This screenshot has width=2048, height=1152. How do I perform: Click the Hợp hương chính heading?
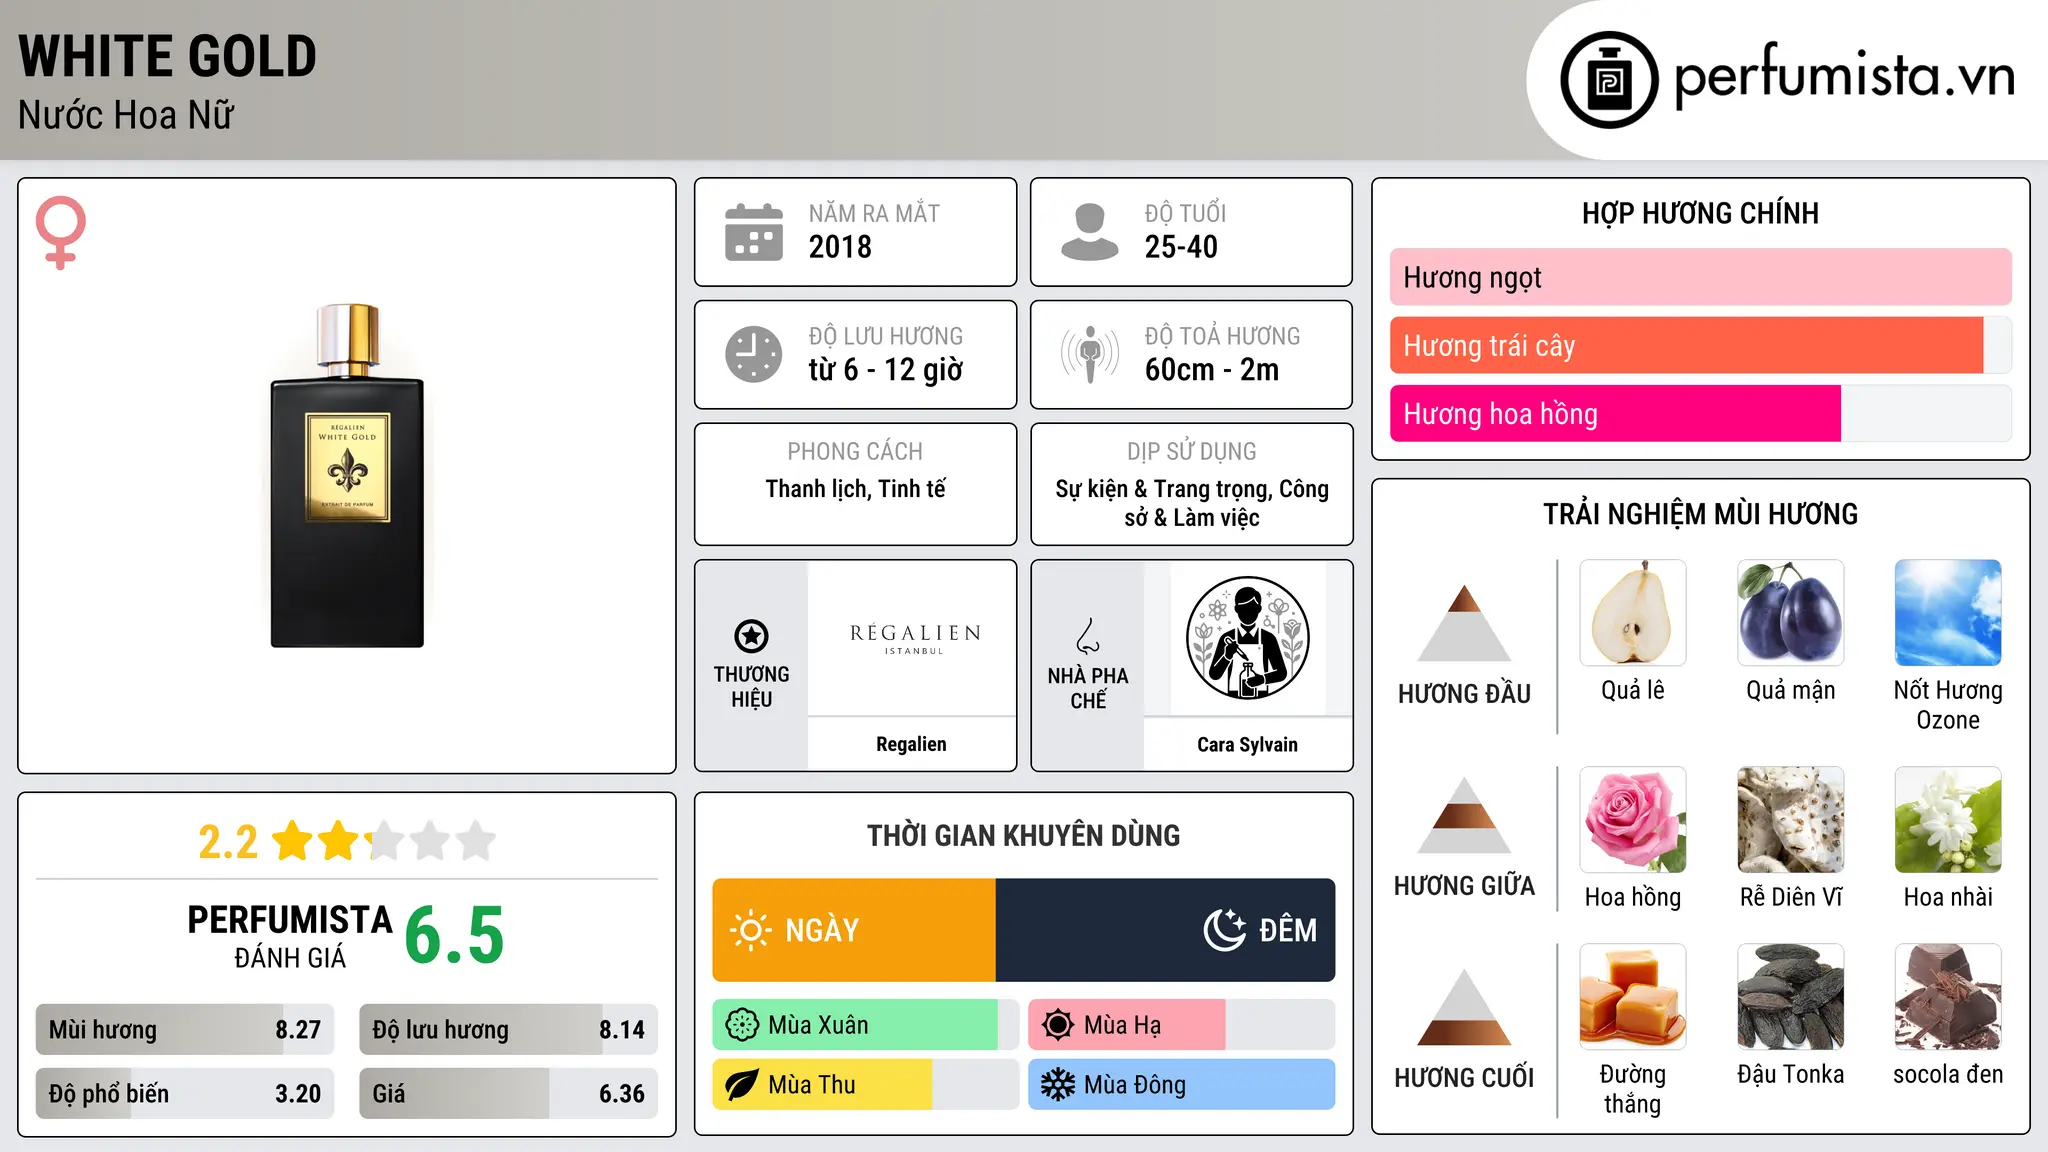(x=1700, y=213)
